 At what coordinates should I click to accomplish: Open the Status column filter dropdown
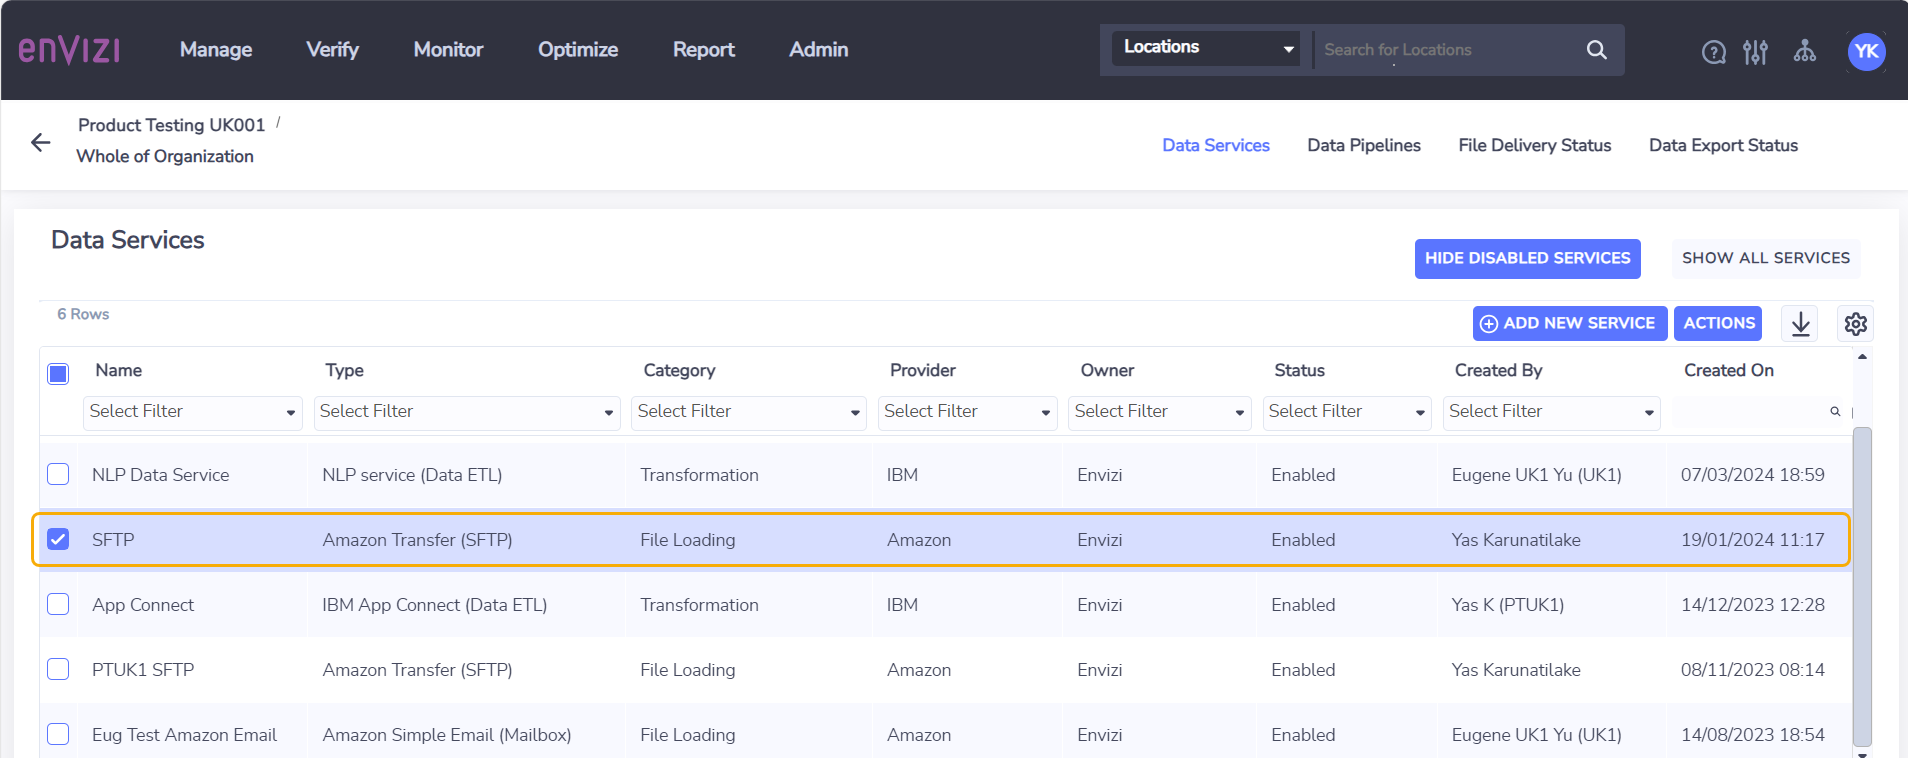pyautogui.click(x=1347, y=412)
